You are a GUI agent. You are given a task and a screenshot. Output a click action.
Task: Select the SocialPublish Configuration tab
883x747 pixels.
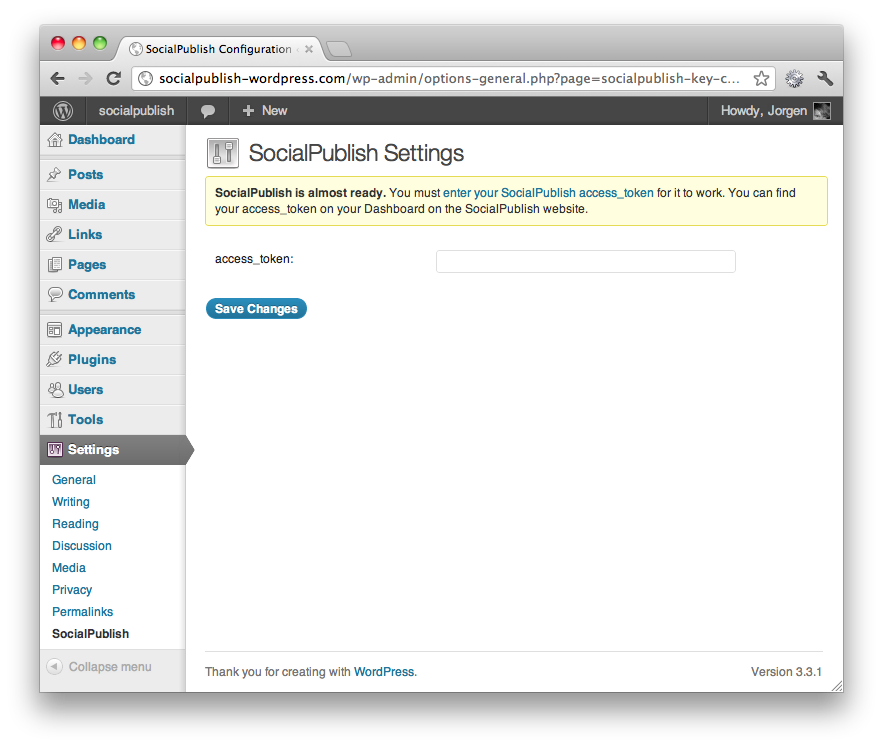(x=218, y=49)
